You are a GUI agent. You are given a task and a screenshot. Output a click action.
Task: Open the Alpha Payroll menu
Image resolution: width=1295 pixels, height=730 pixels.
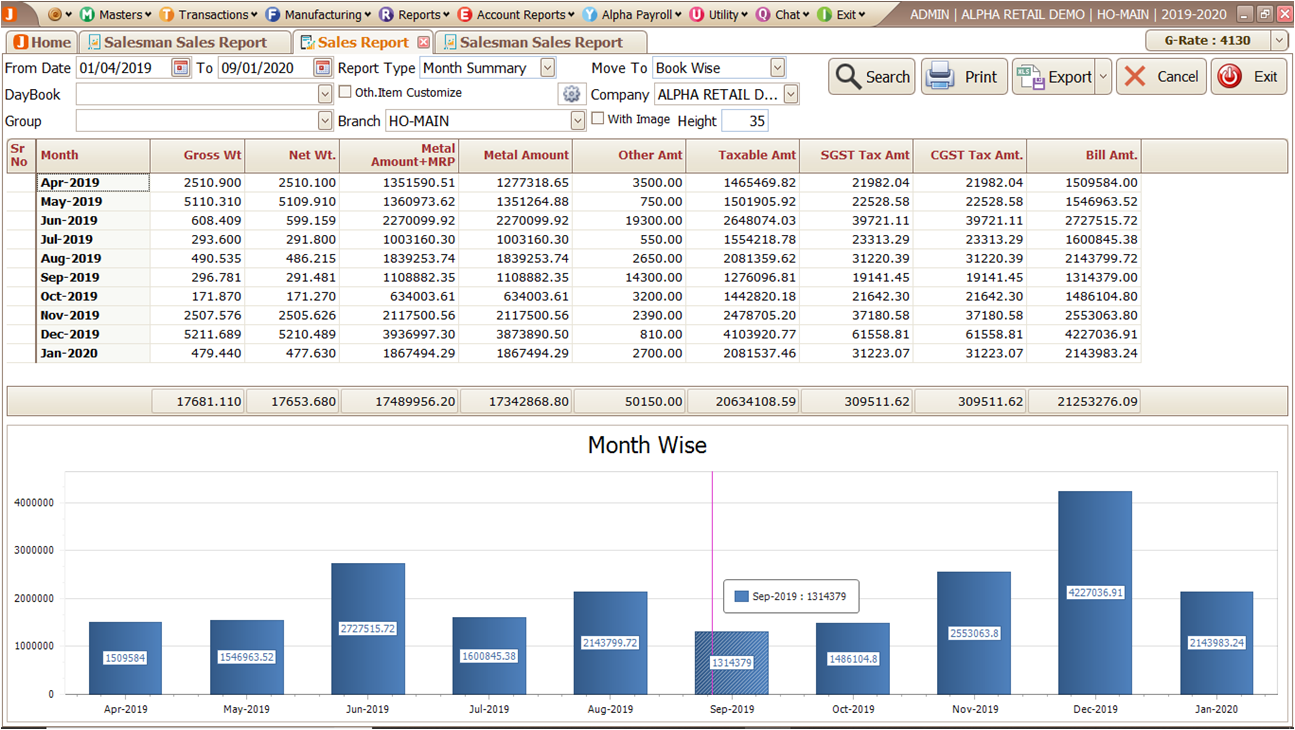(633, 15)
